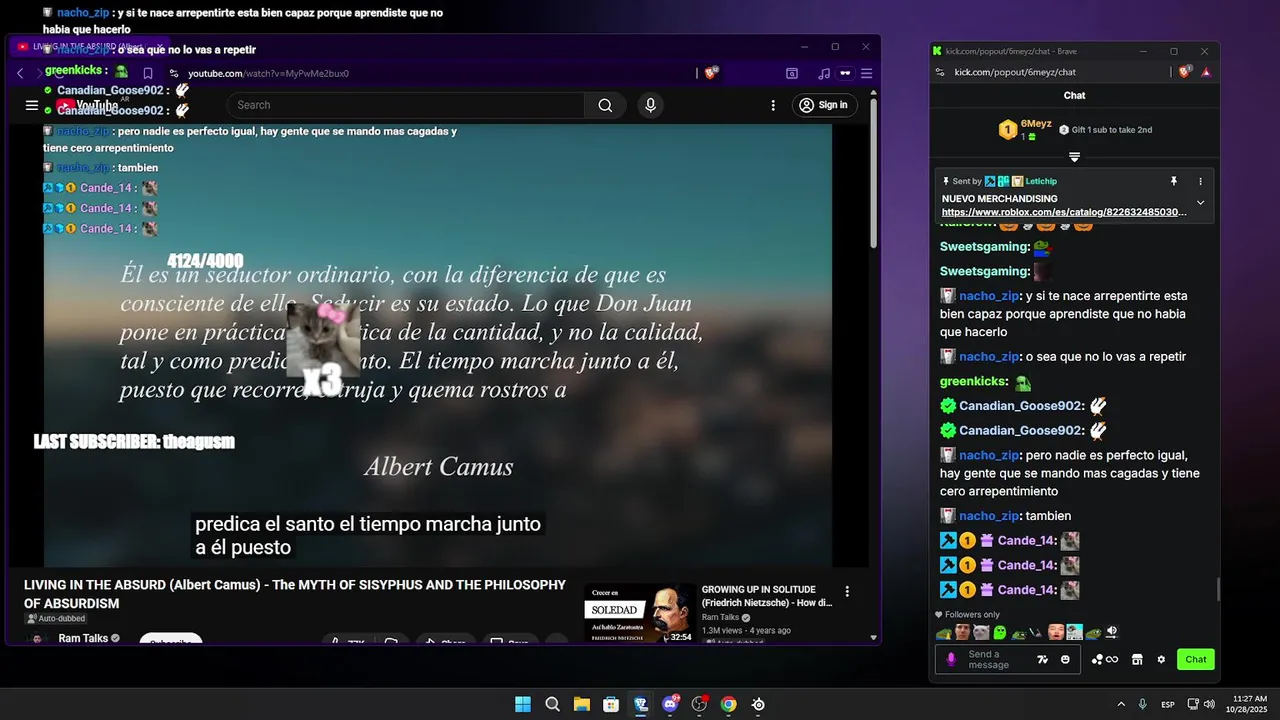Click first Canadian_Goose902 username in Kick chat

coord(1020,406)
